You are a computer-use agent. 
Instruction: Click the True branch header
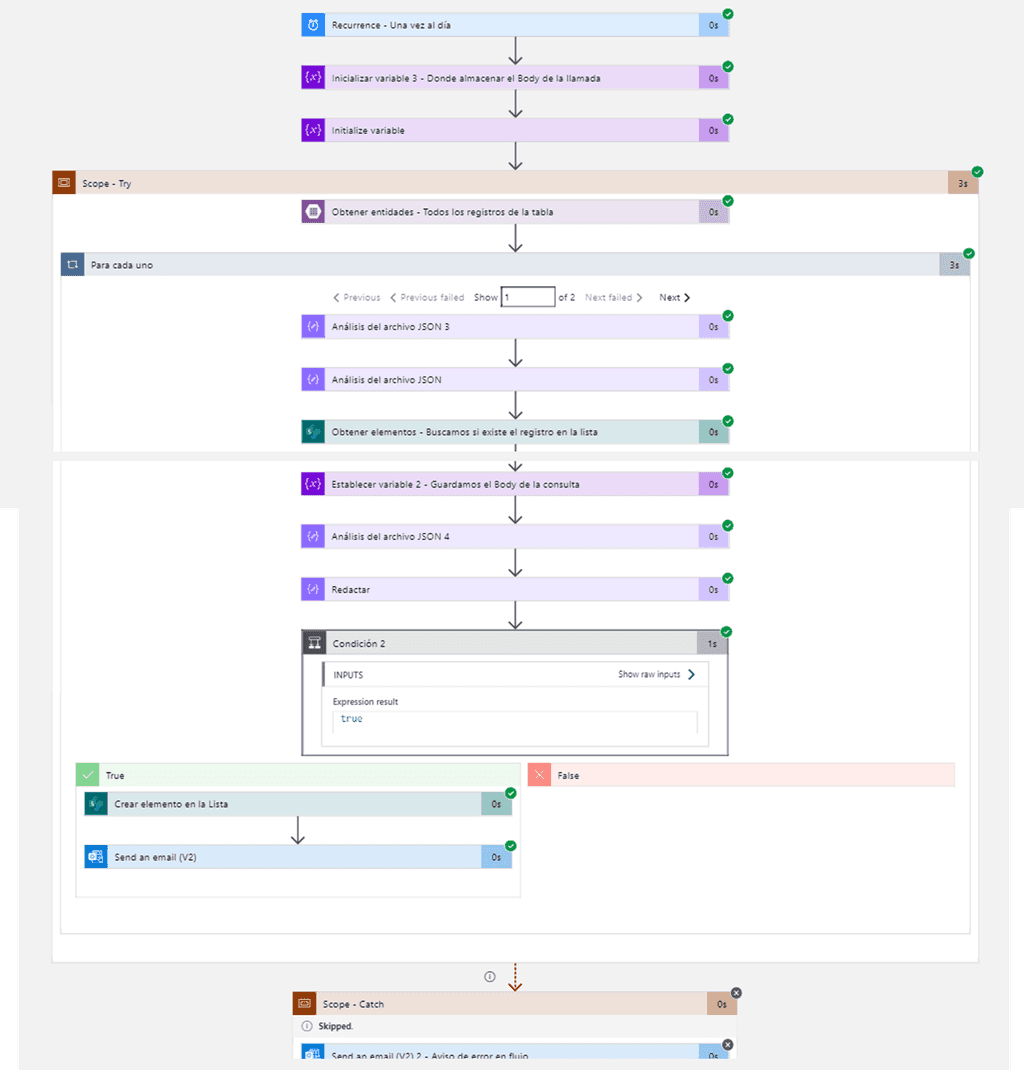coord(298,775)
